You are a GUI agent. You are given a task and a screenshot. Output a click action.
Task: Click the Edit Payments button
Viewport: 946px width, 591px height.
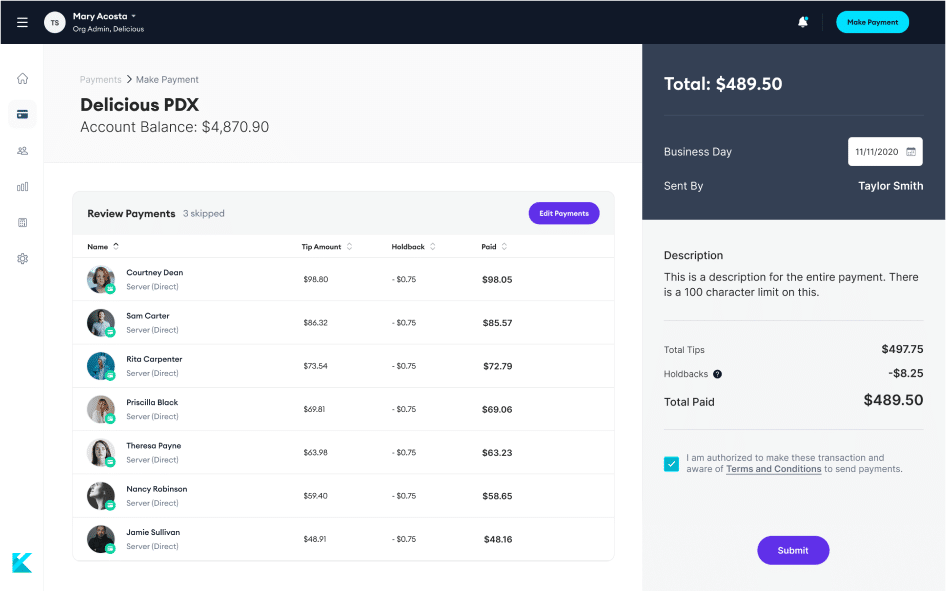click(564, 213)
